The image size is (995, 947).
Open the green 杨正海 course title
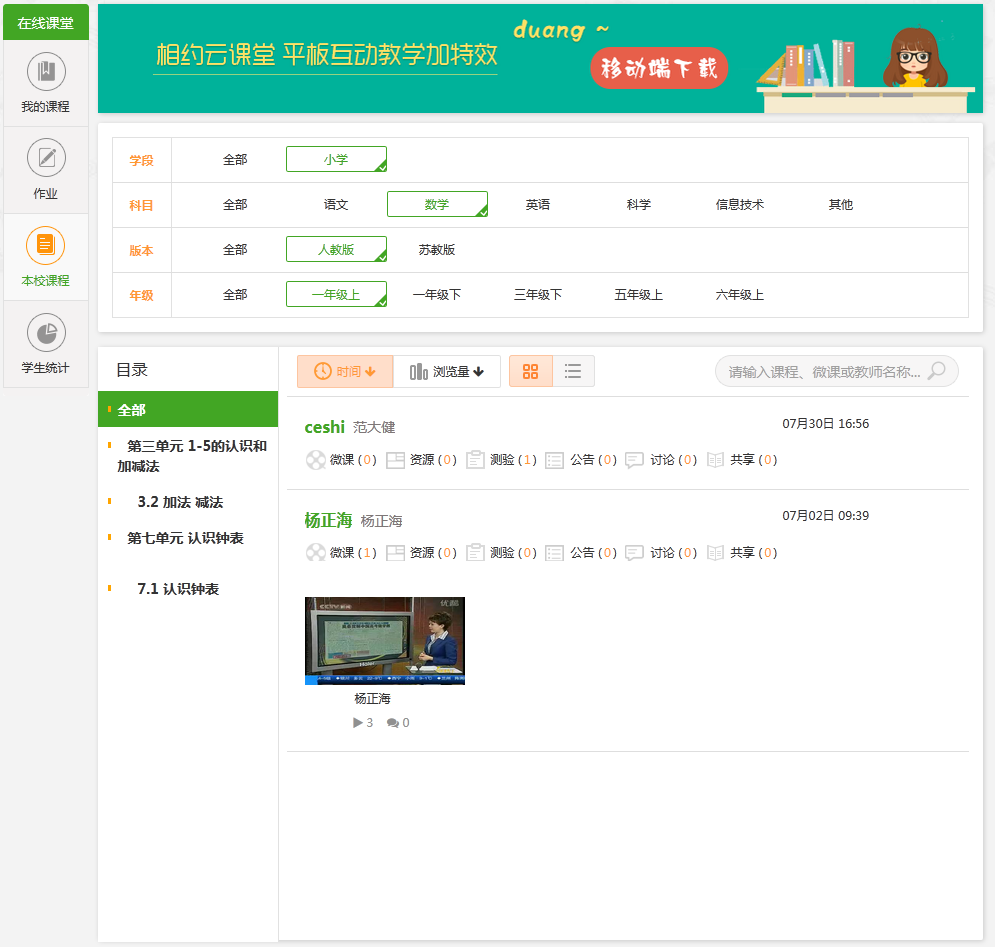[x=328, y=520]
